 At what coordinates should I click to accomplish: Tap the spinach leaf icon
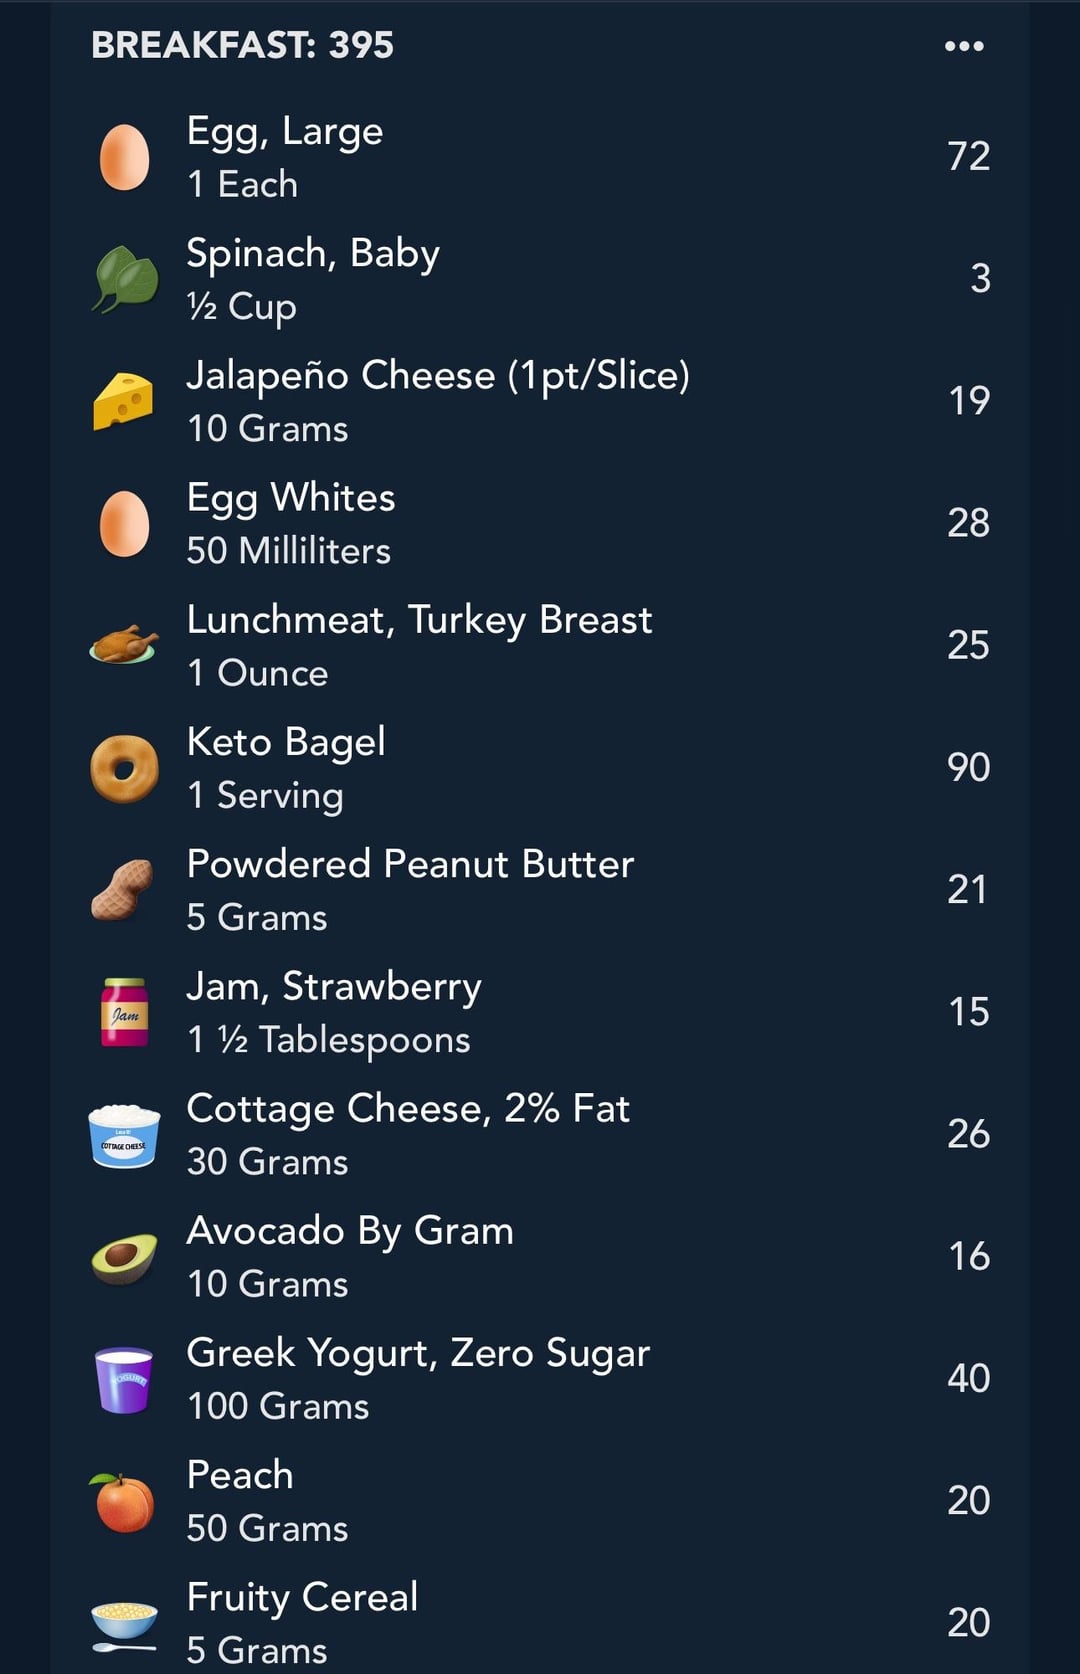pos(125,279)
